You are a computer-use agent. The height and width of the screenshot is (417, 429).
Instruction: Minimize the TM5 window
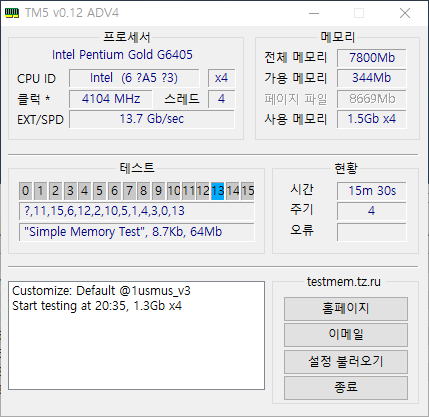pos(314,13)
